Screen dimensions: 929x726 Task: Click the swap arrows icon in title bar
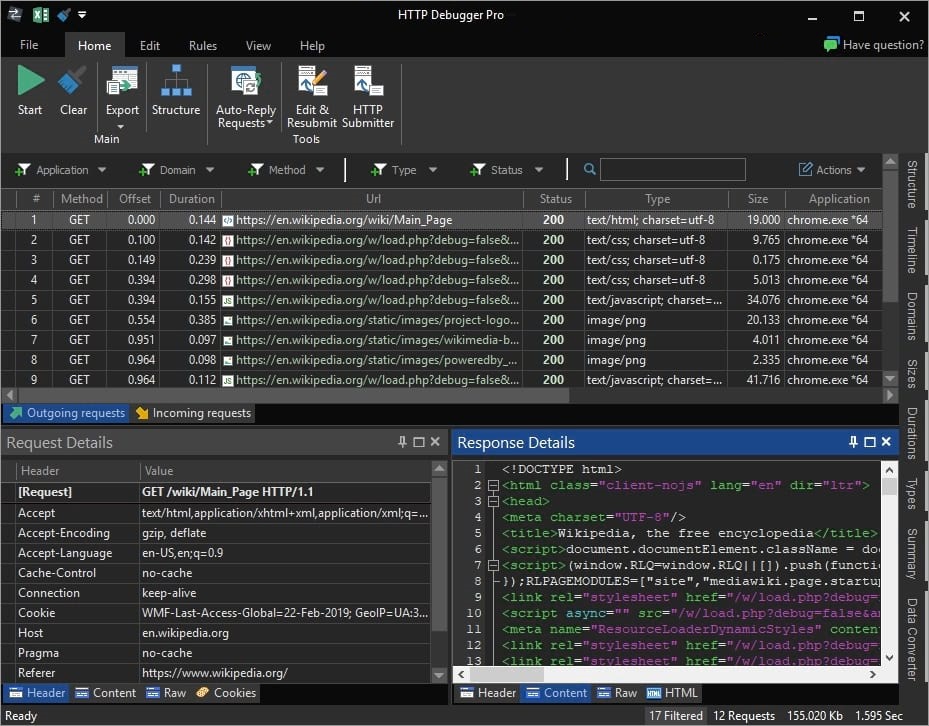tap(15, 15)
